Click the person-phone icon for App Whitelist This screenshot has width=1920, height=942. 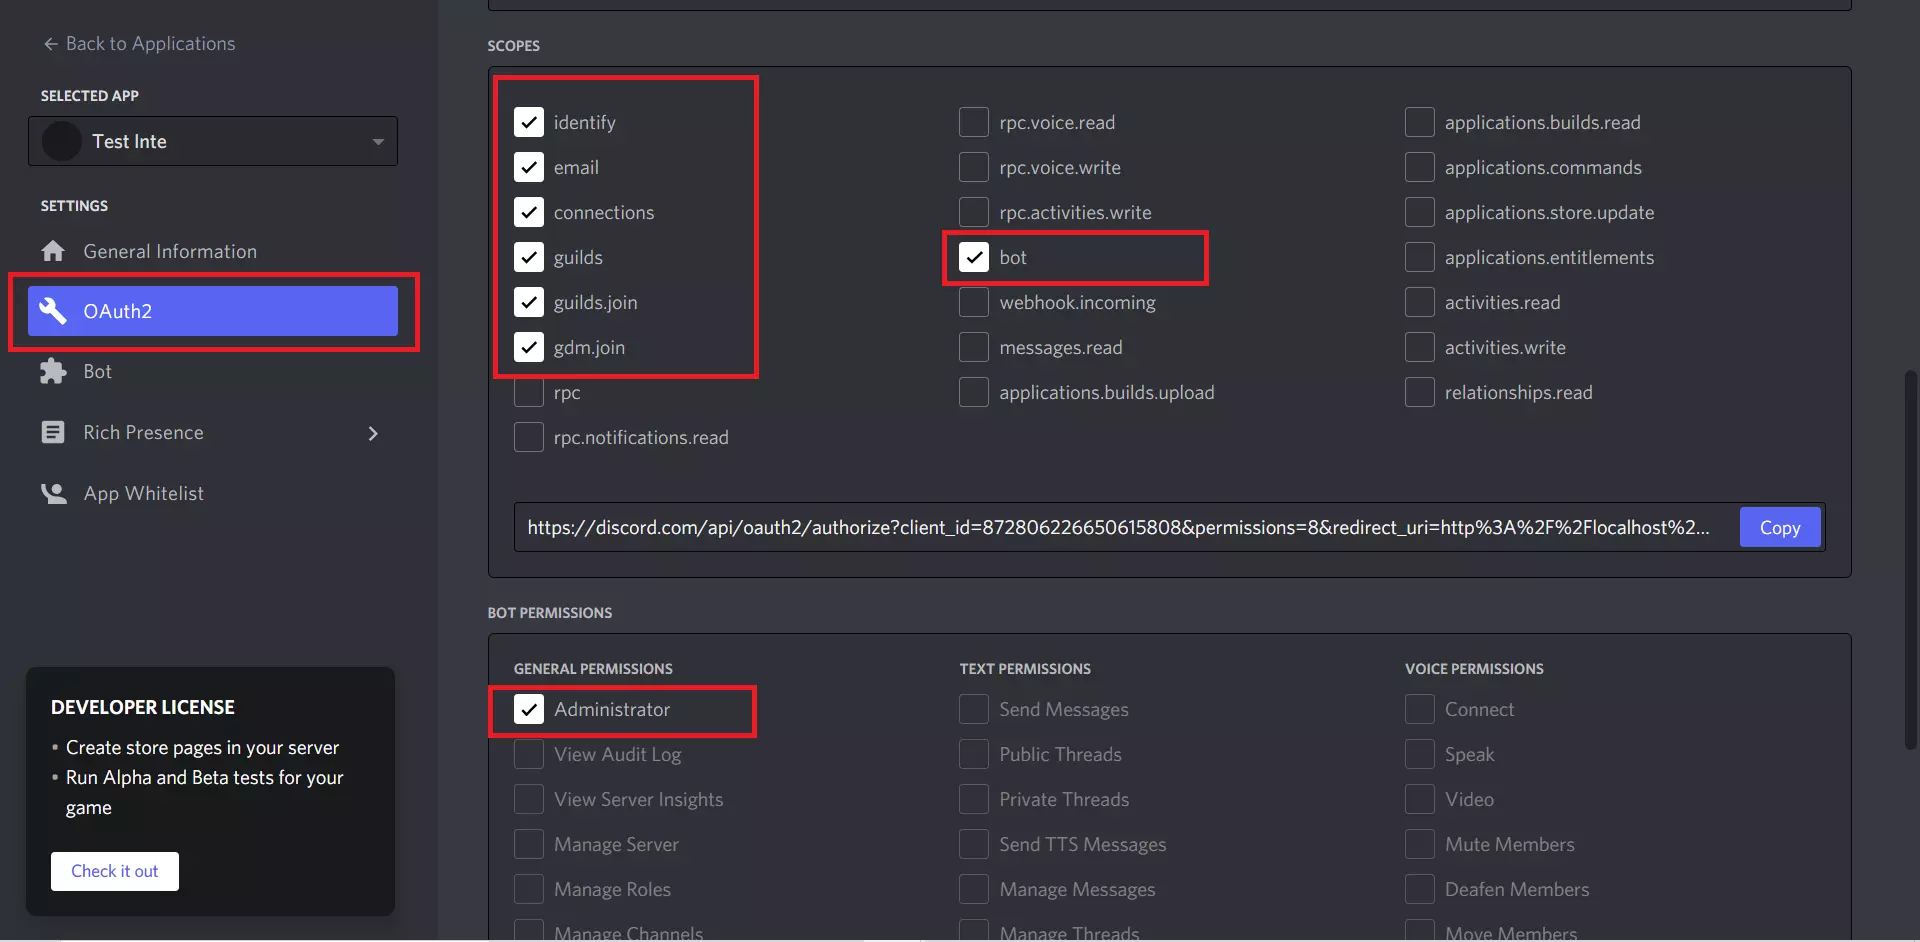53,493
